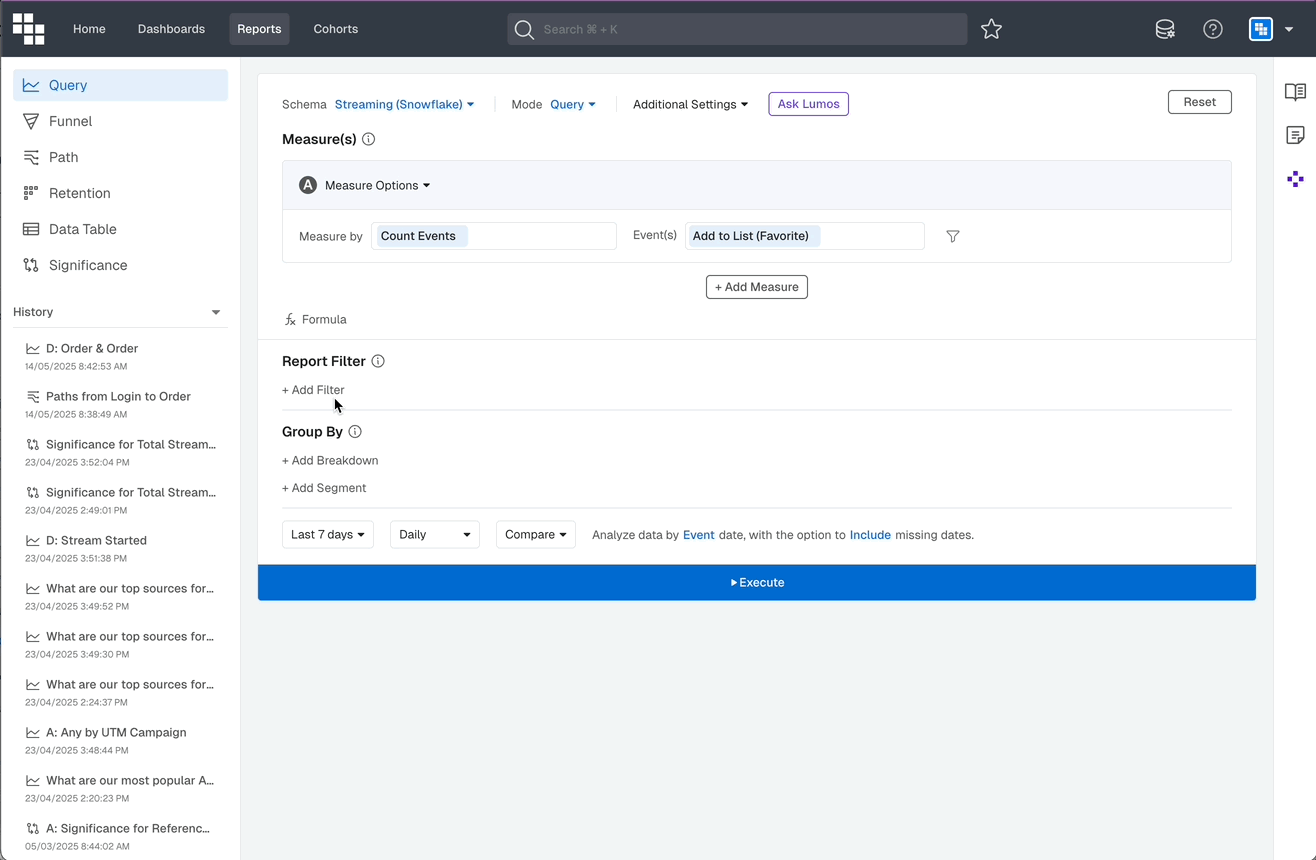
Task: Click the purple Lumos sparkle icon
Action: (x=1295, y=179)
